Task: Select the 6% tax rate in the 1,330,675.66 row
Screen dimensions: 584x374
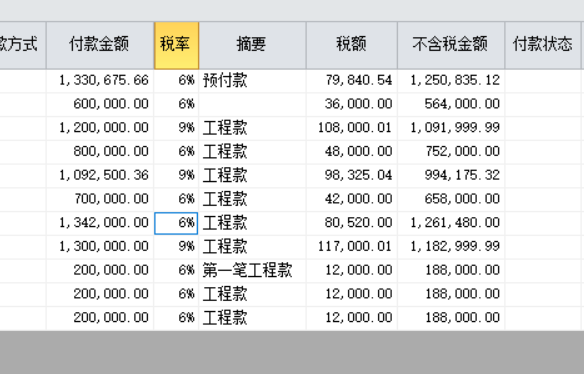Action: tap(176, 80)
